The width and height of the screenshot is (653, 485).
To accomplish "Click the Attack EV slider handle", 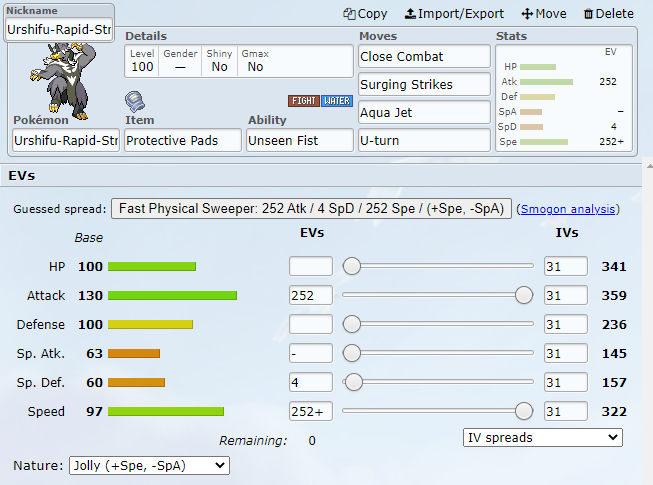I will pyautogui.click(x=524, y=295).
